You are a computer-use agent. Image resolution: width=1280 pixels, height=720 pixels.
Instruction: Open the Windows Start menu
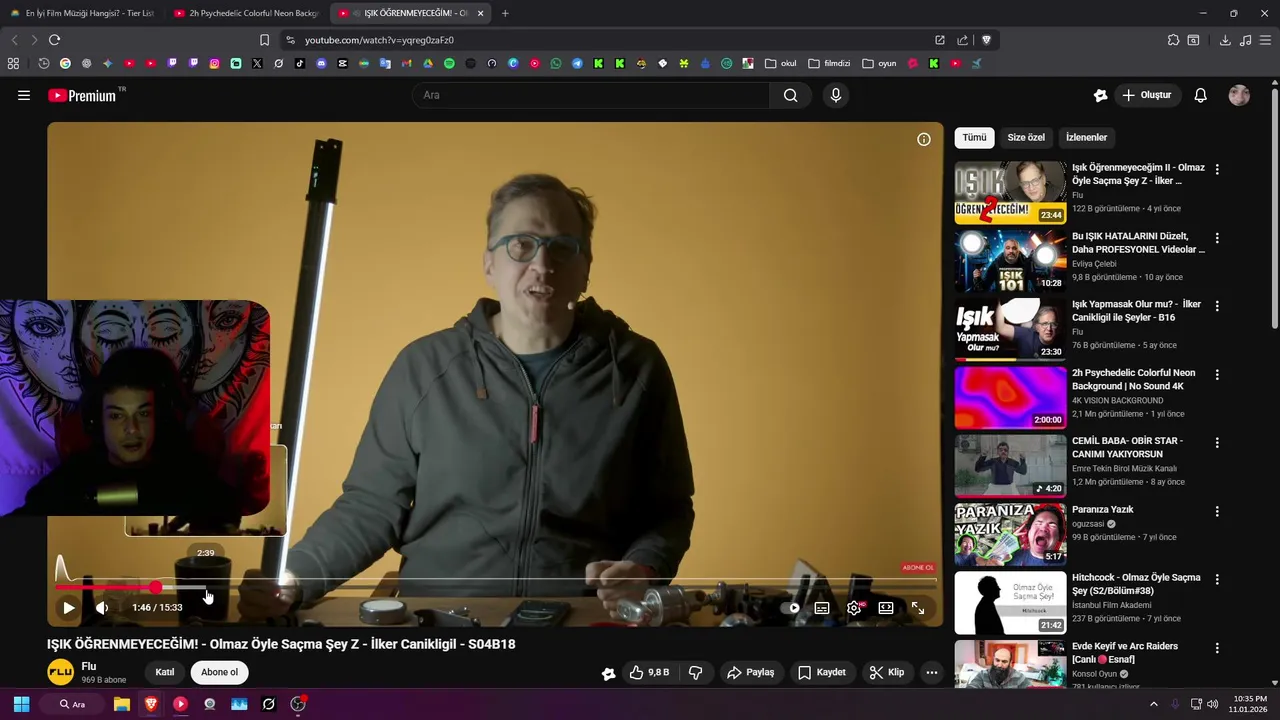tap(21, 704)
